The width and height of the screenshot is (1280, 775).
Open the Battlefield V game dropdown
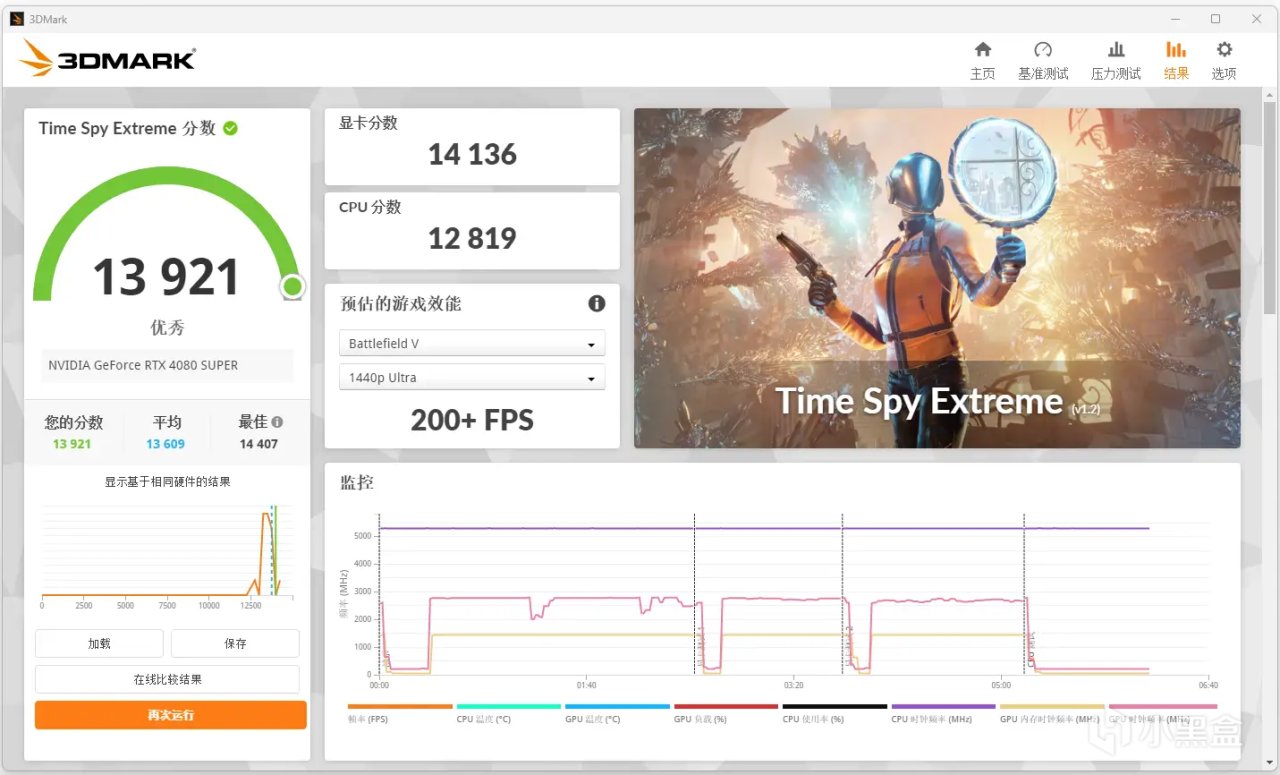coord(472,343)
